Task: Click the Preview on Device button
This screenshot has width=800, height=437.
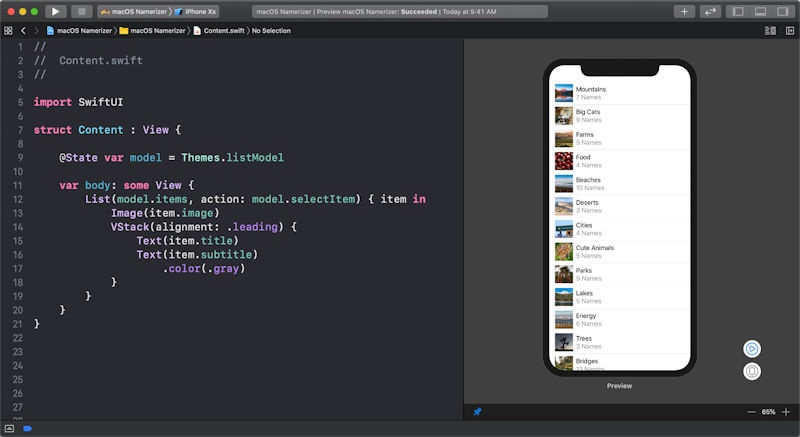Action: click(x=752, y=372)
